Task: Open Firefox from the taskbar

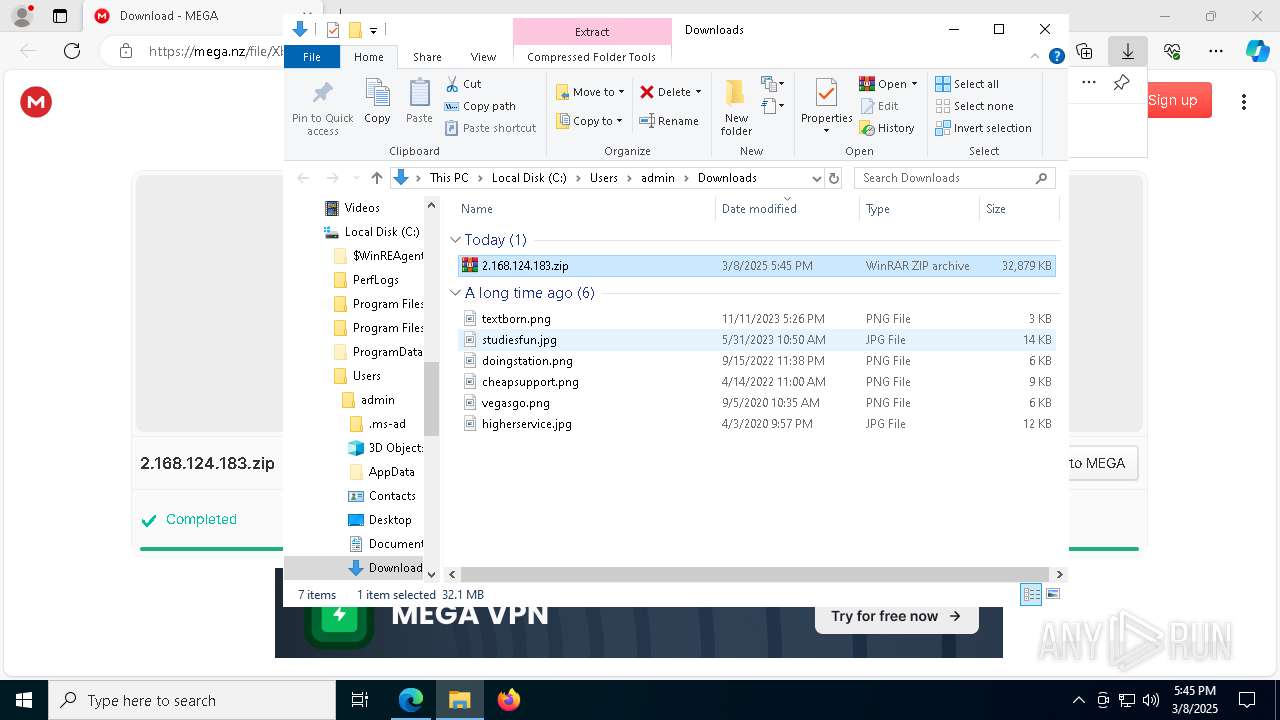Action: click(x=508, y=700)
